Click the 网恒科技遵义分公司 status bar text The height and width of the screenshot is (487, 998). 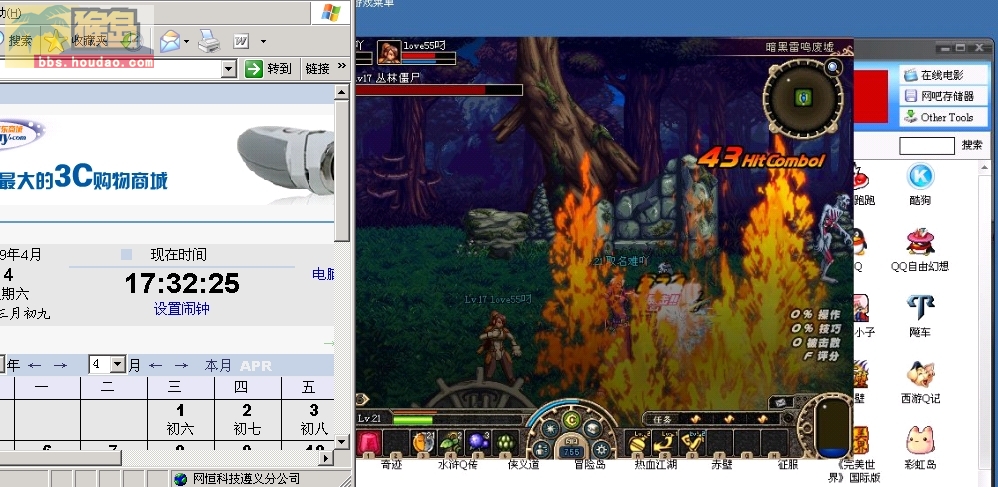coord(246,479)
